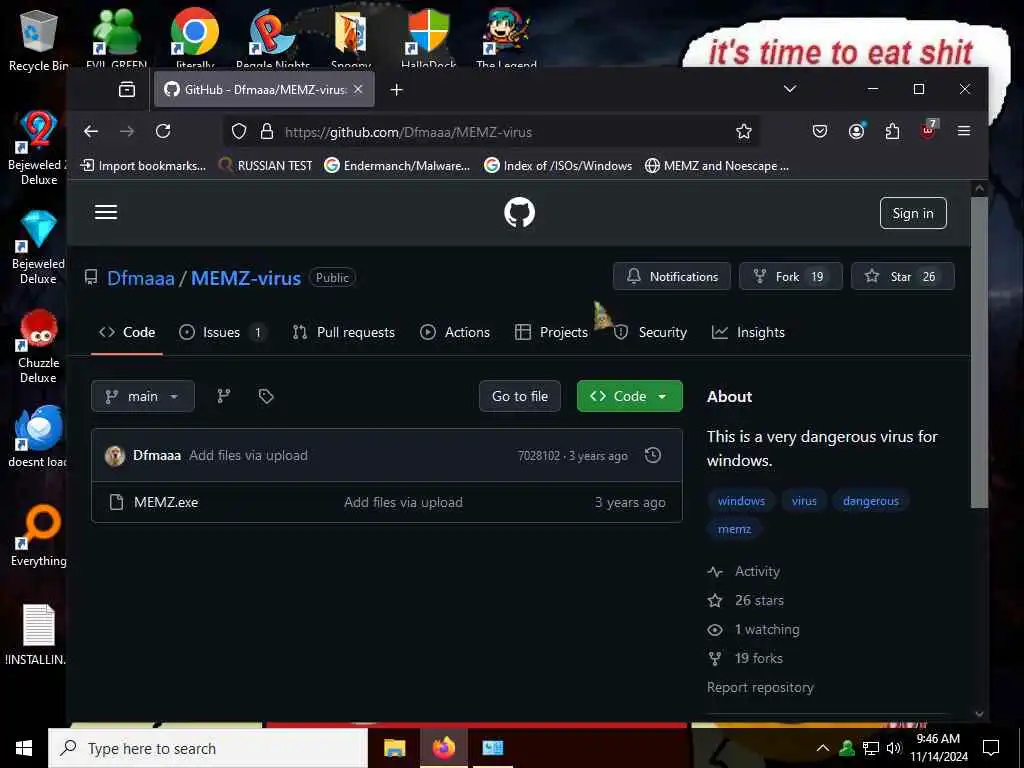Open commit history clock icon
This screenshot has height=768, width=1024.
click(x=652, y=455)
